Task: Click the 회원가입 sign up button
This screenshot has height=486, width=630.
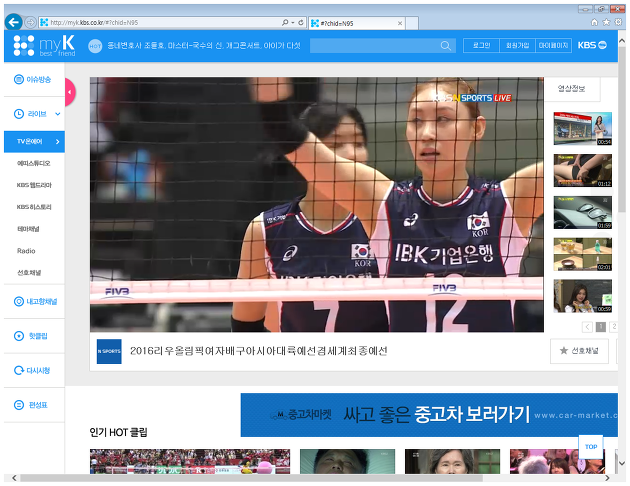Action: [x=518, y=45]
